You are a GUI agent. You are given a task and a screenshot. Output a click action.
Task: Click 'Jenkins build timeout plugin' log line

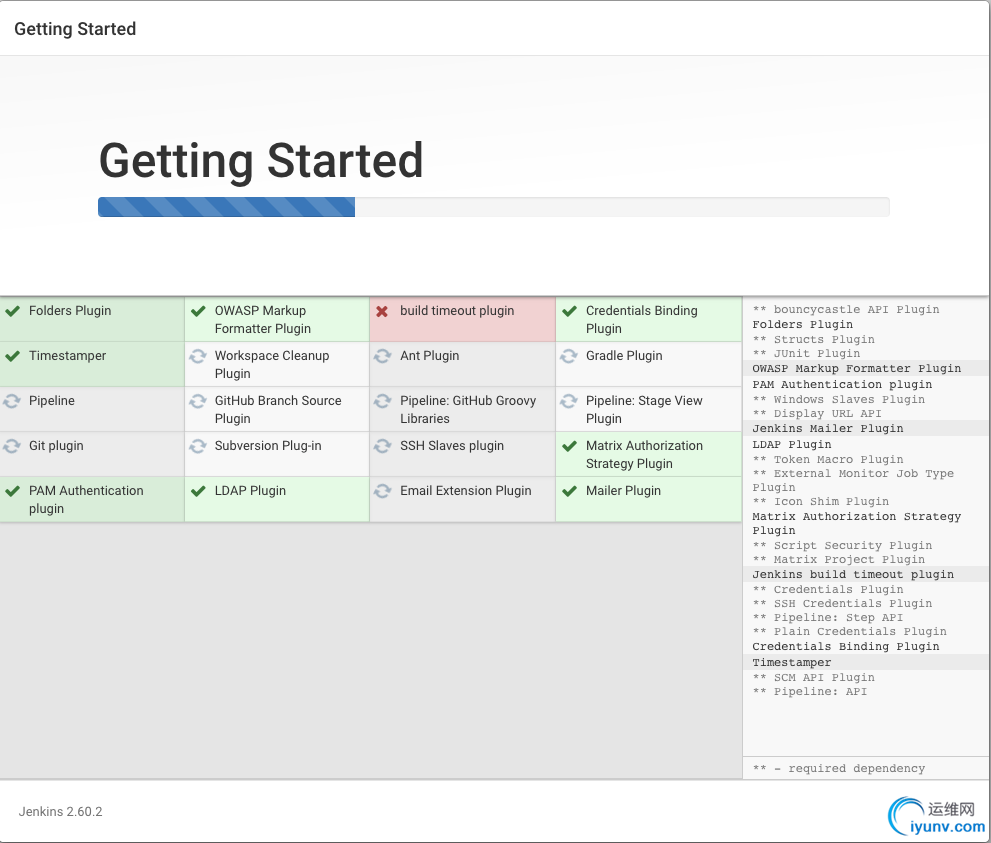[x=853, y=574]
